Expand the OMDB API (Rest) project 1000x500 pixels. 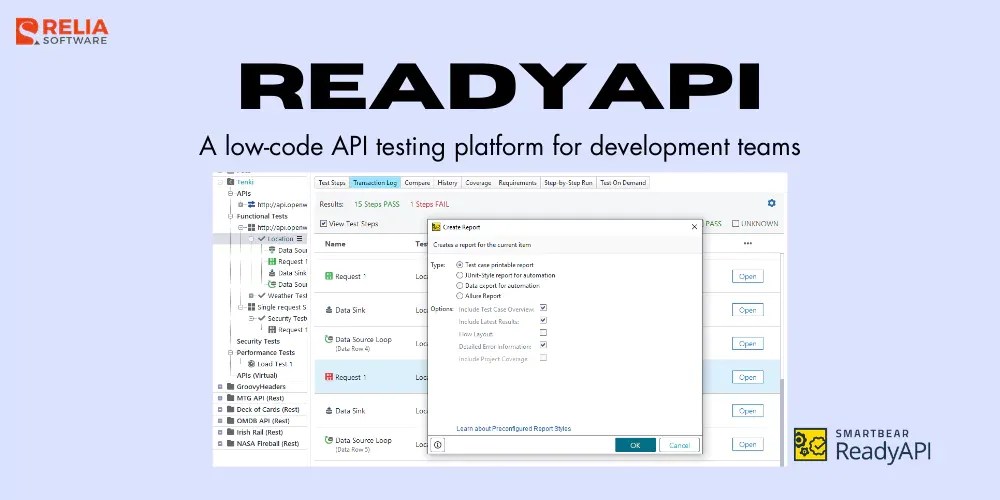click(220, 421)
